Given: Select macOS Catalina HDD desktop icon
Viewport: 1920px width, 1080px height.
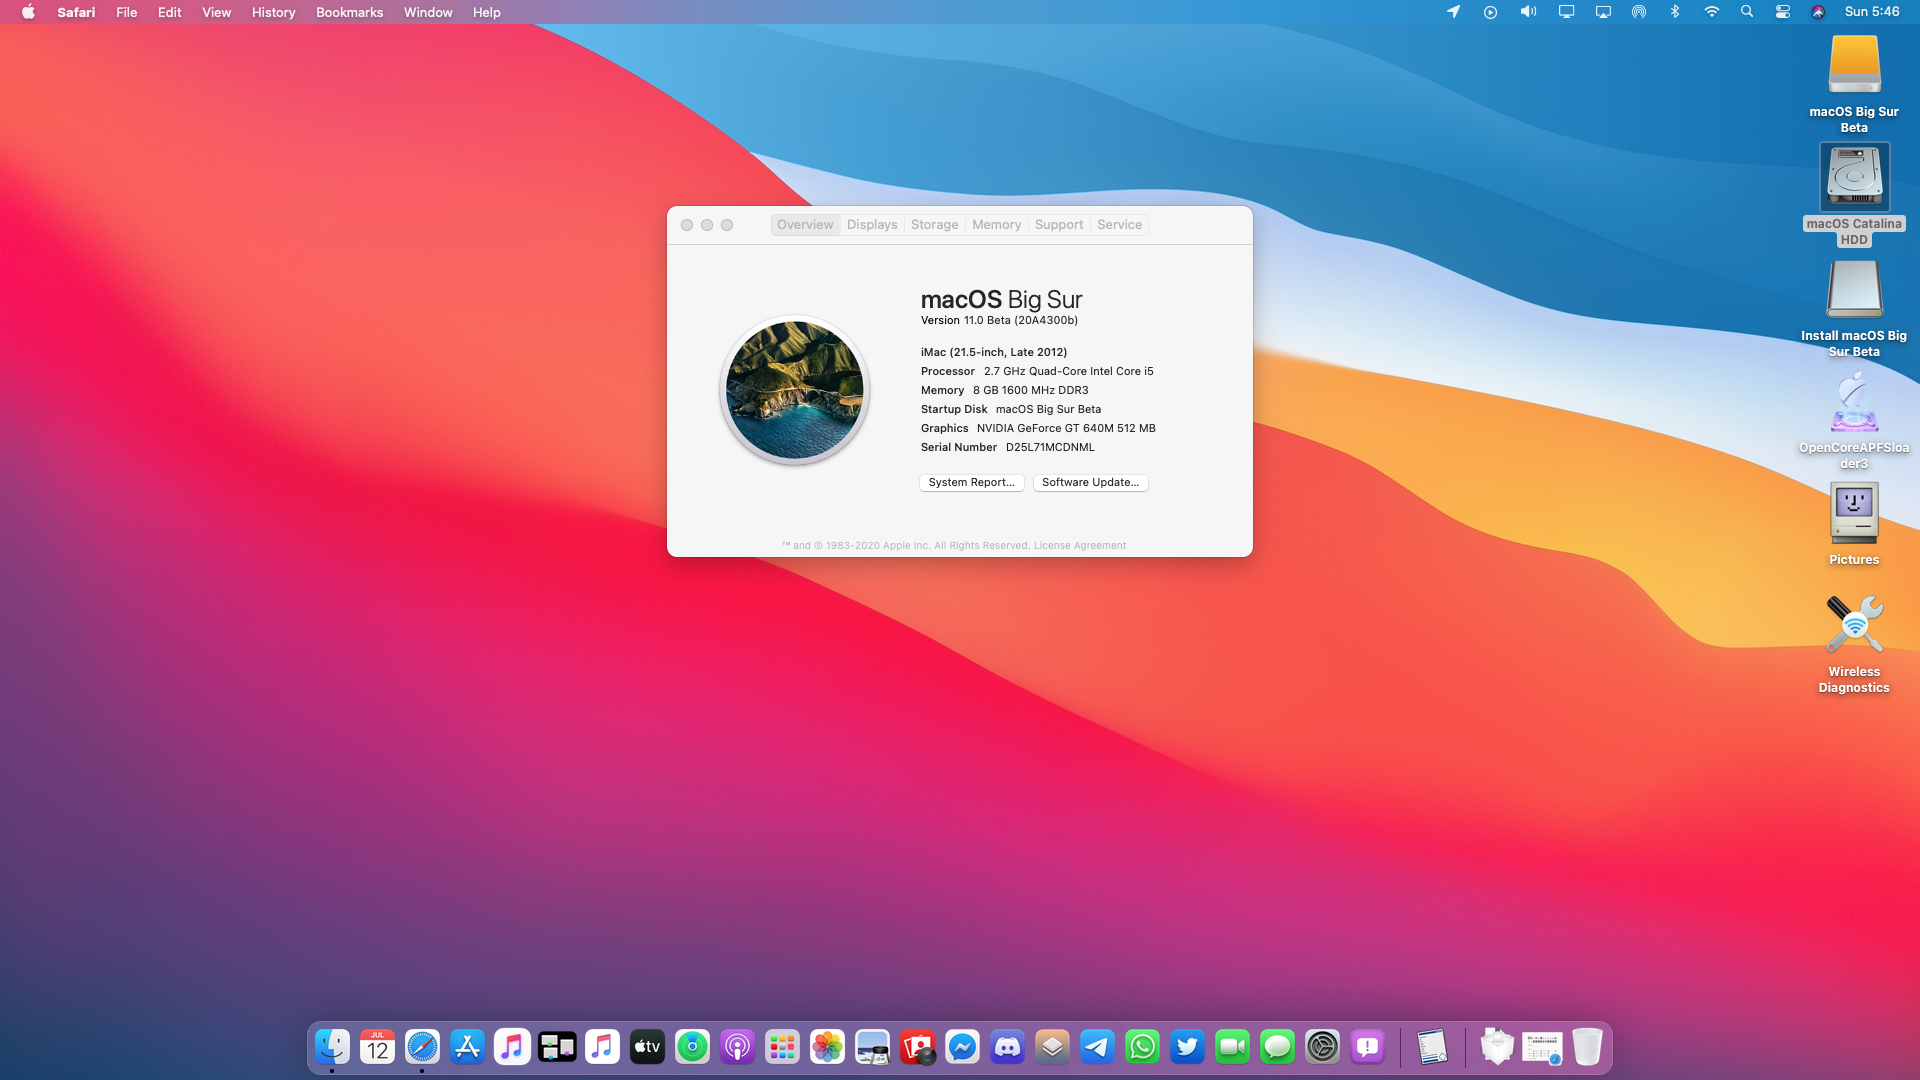Looking at the screenshot, I should [x=1854, y=177].
